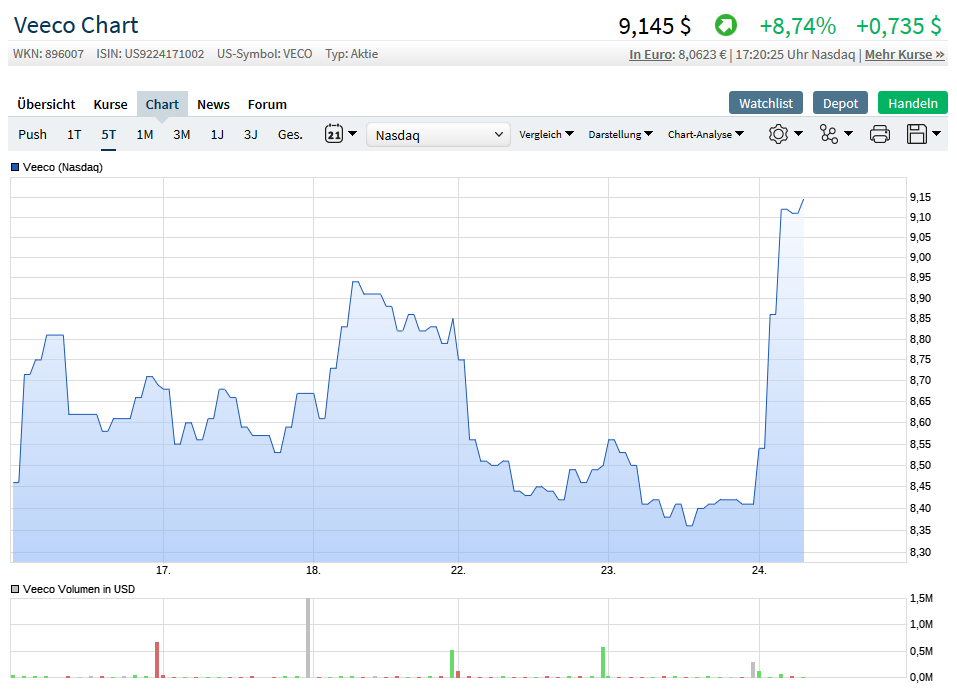Open the Darstellung dropdown

621,134
